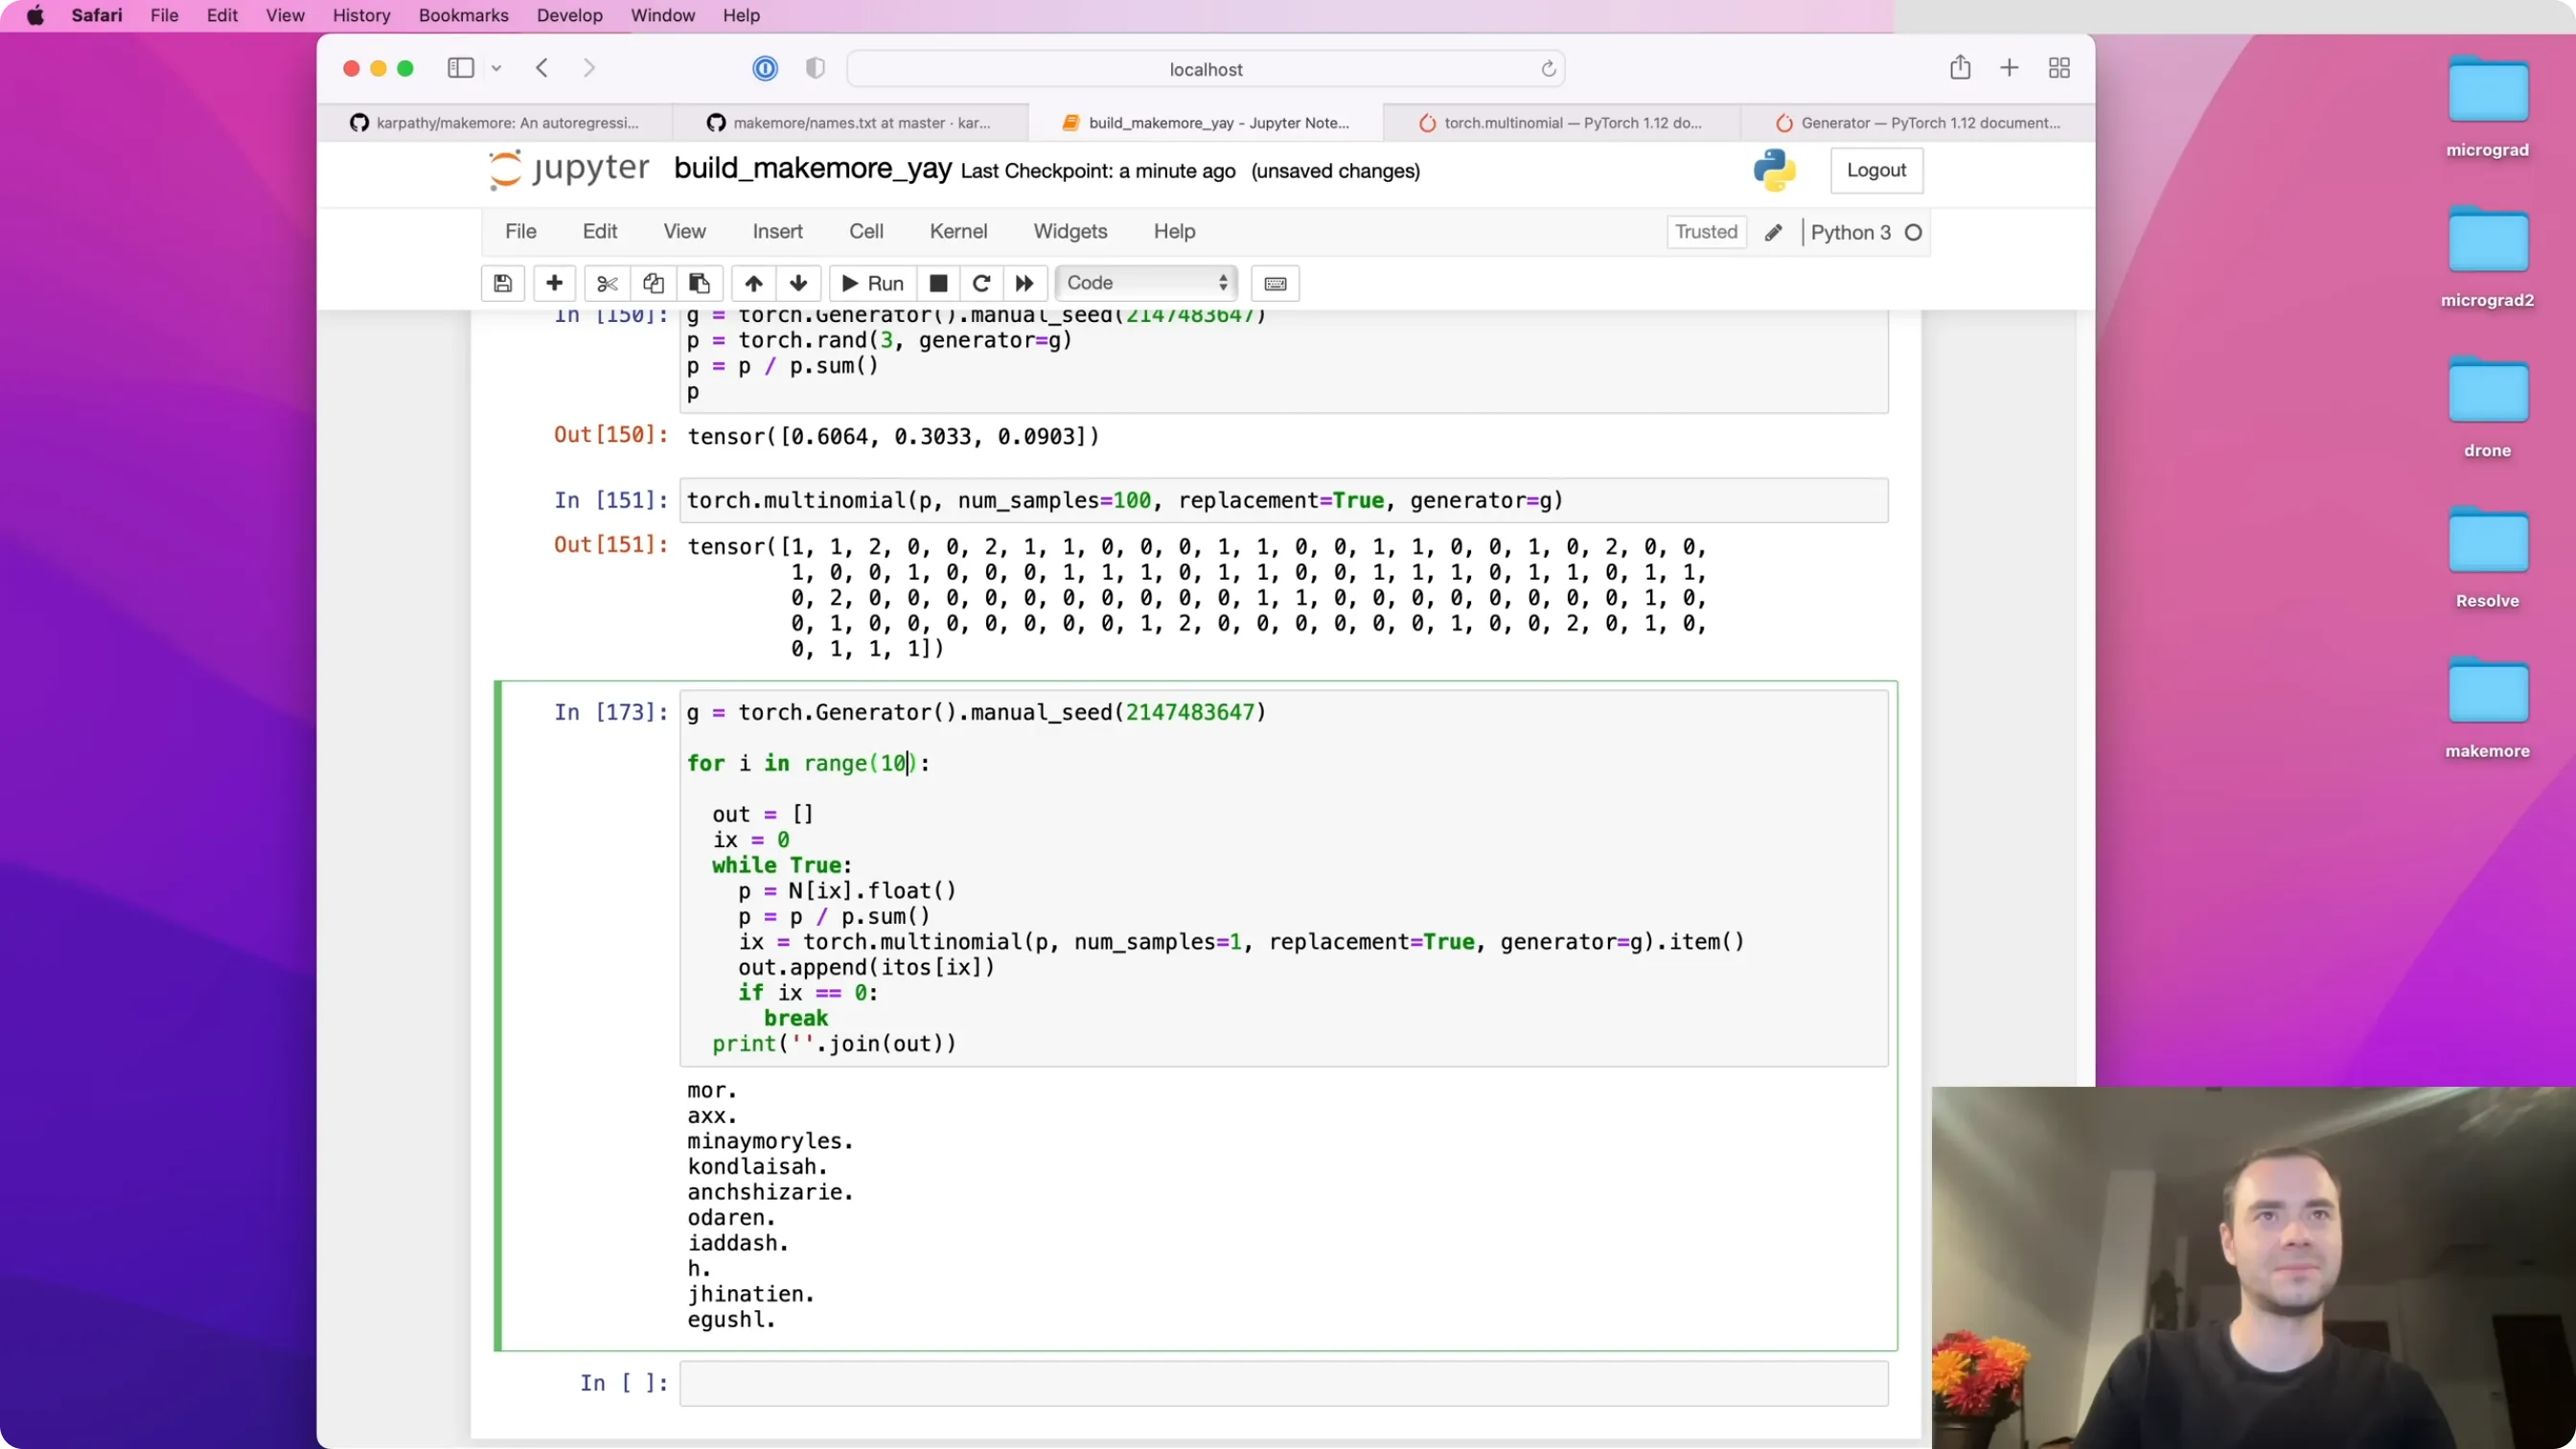
Task: Paste cells below using the clipboard icon
Action: [x=699, y=283]
